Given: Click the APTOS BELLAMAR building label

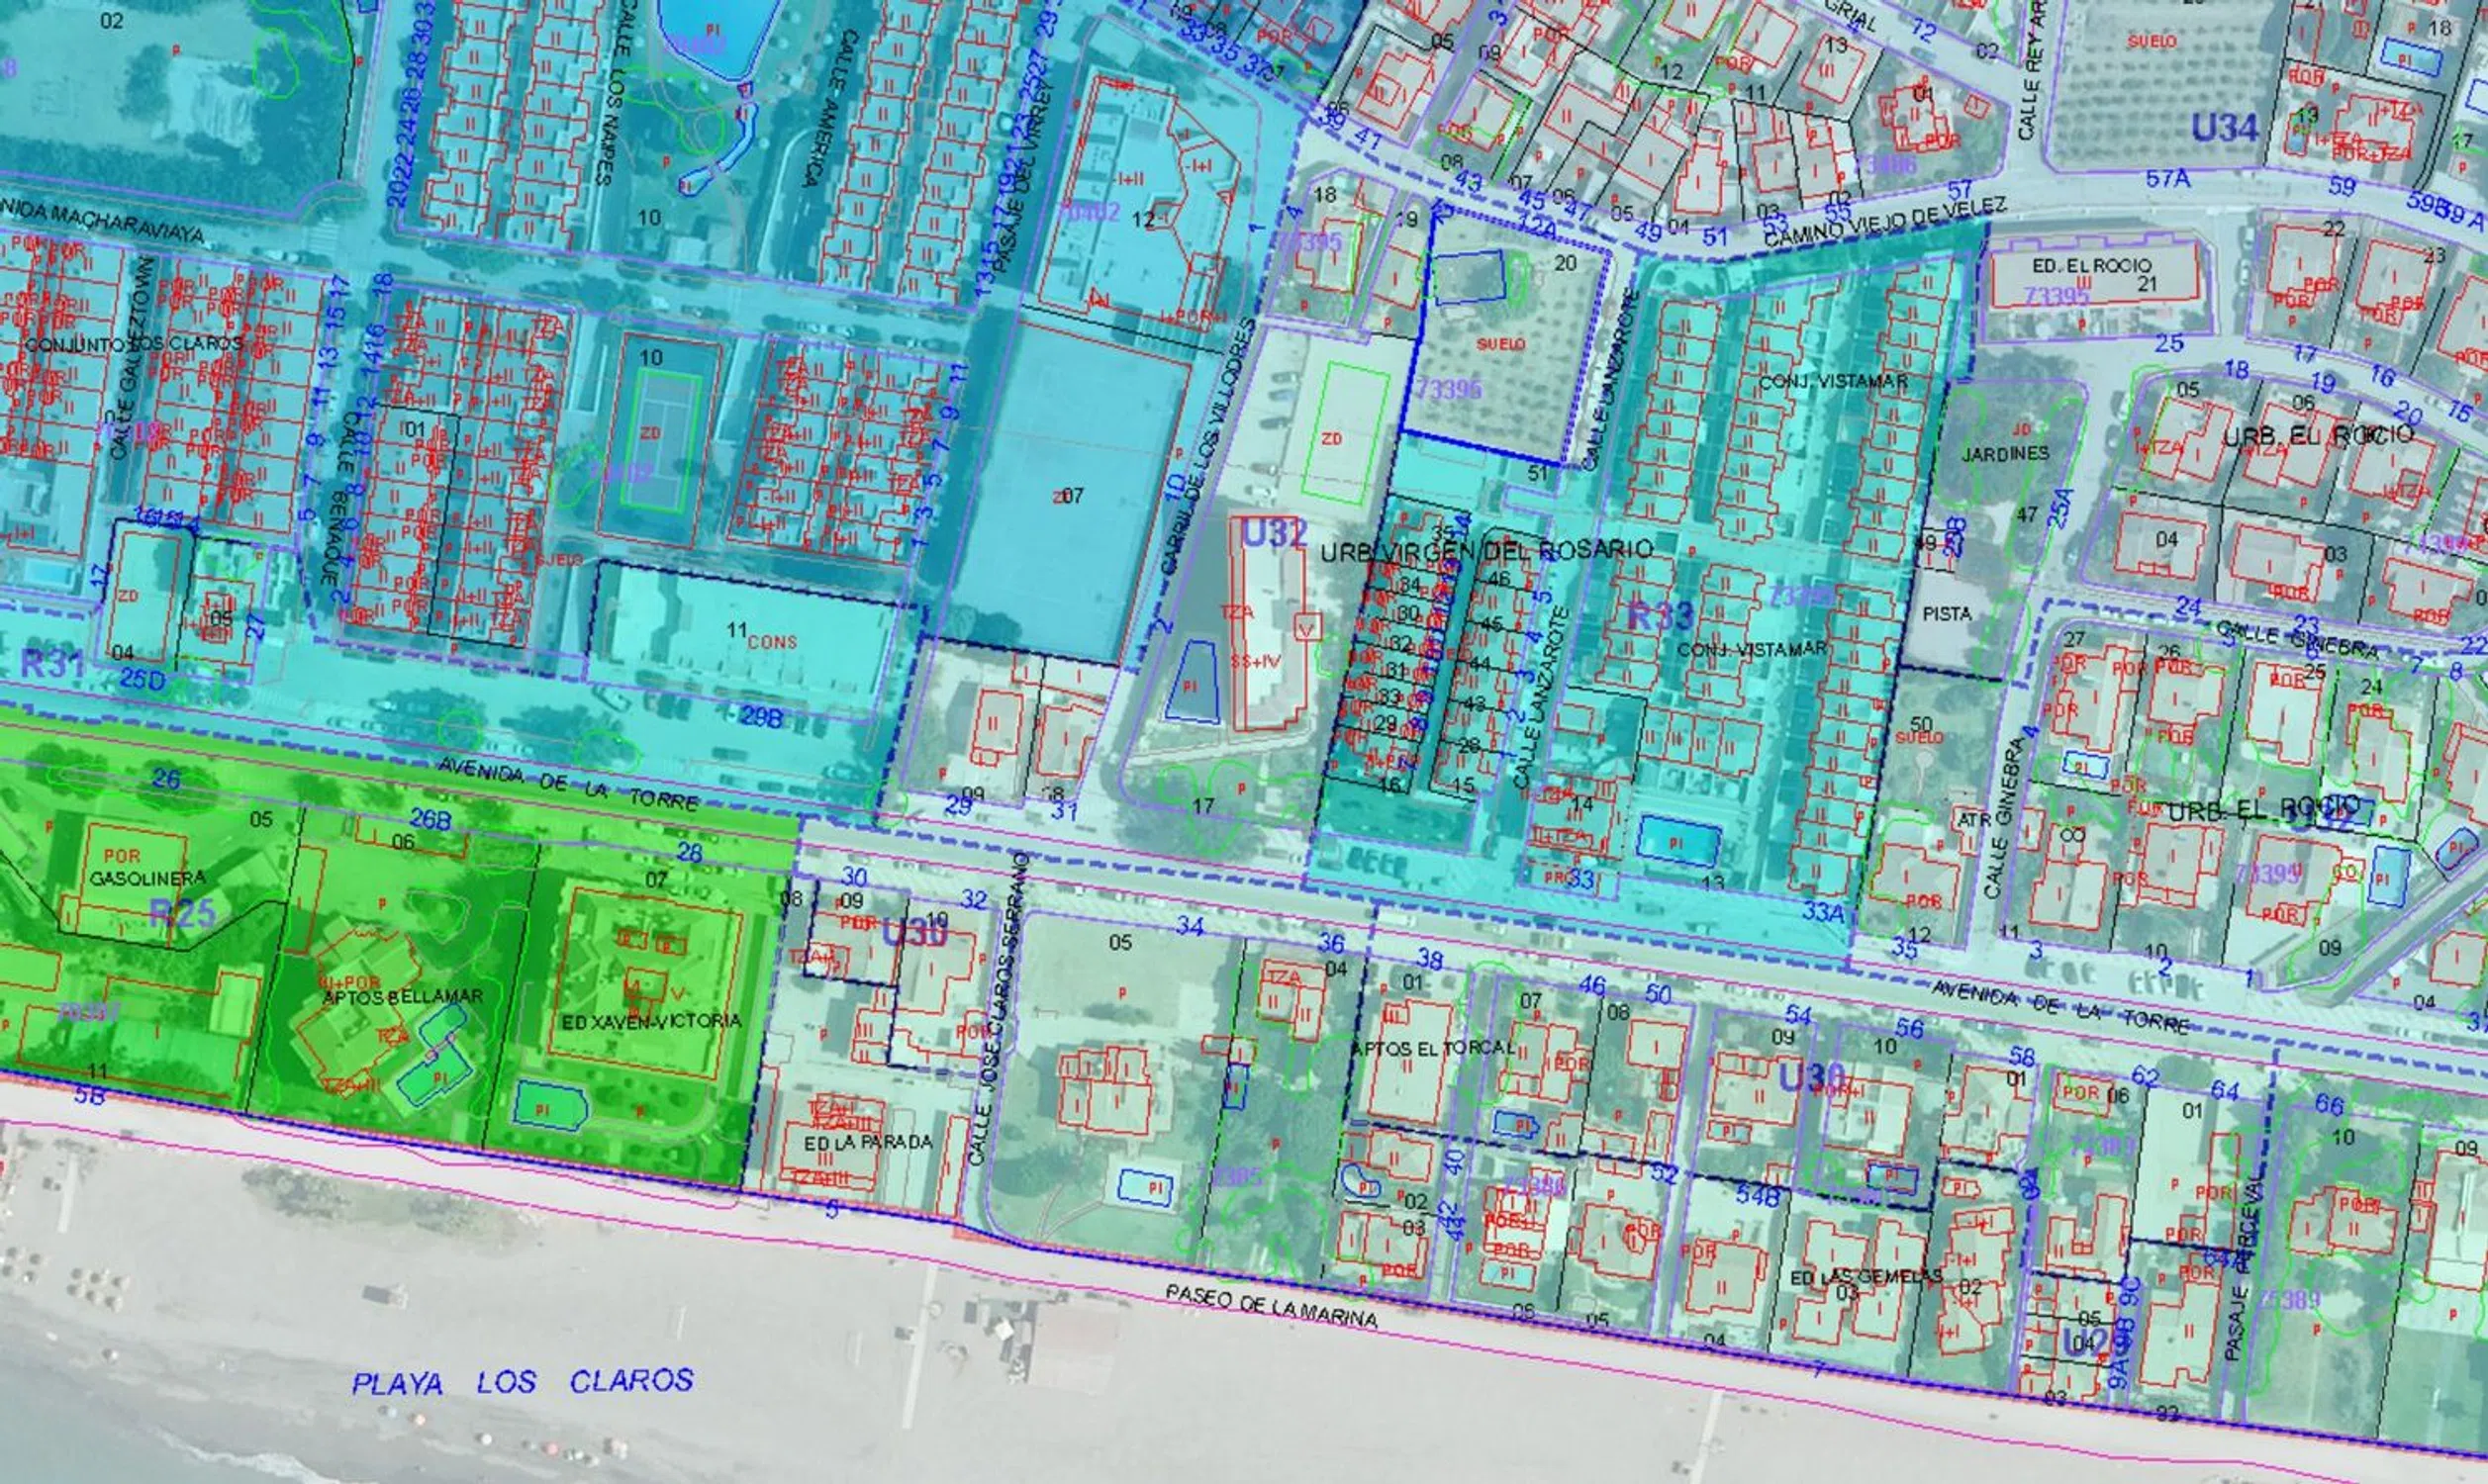Looking at the screenshot, I should pos(402,996).
